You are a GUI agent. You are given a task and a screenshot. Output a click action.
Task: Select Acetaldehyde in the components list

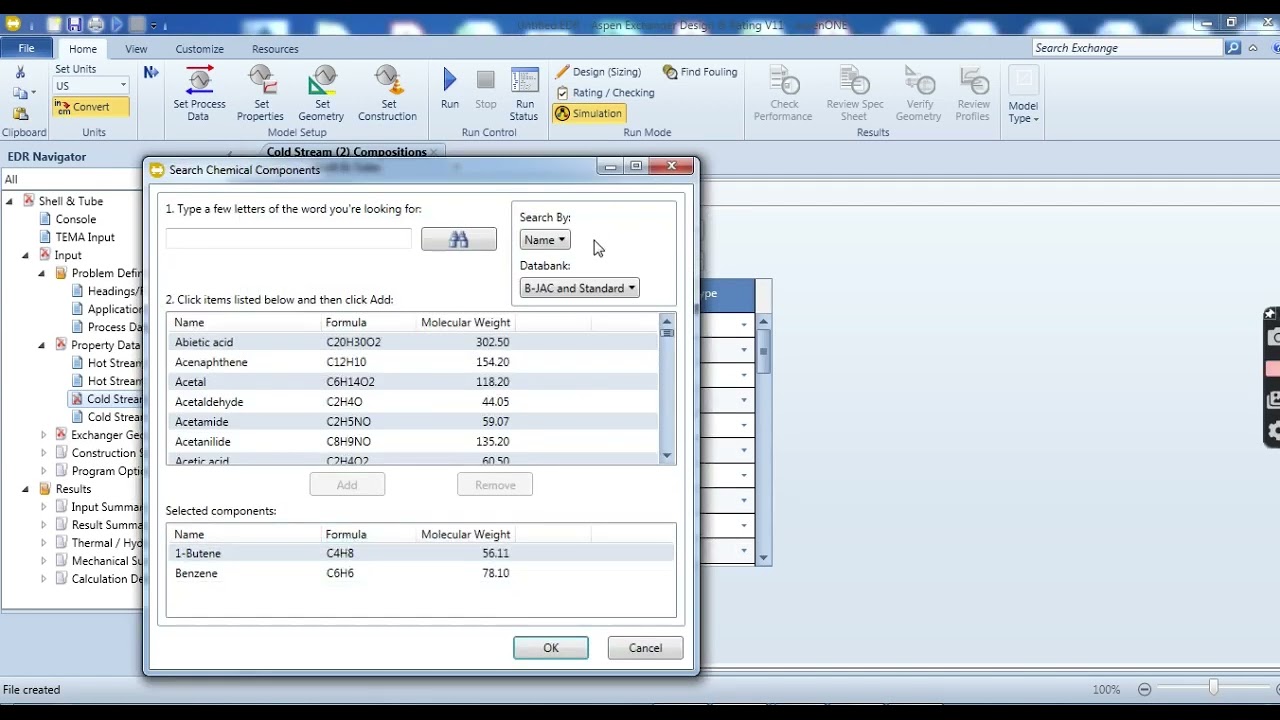click(413, 402)
